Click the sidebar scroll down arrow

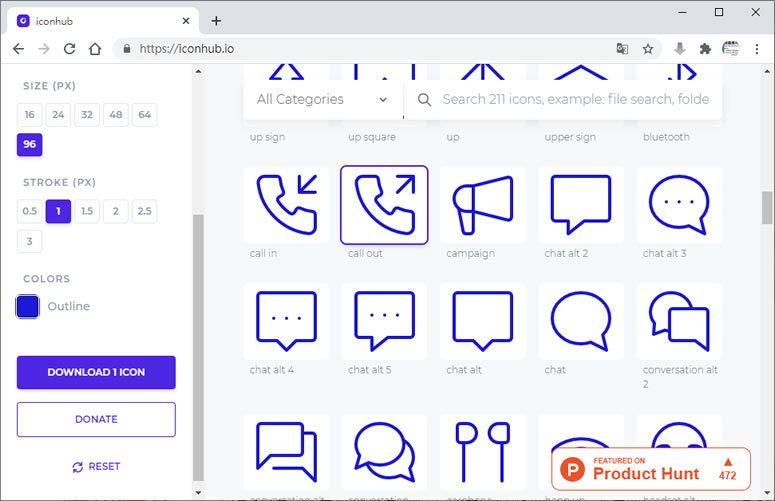click(x=198, y=493)
